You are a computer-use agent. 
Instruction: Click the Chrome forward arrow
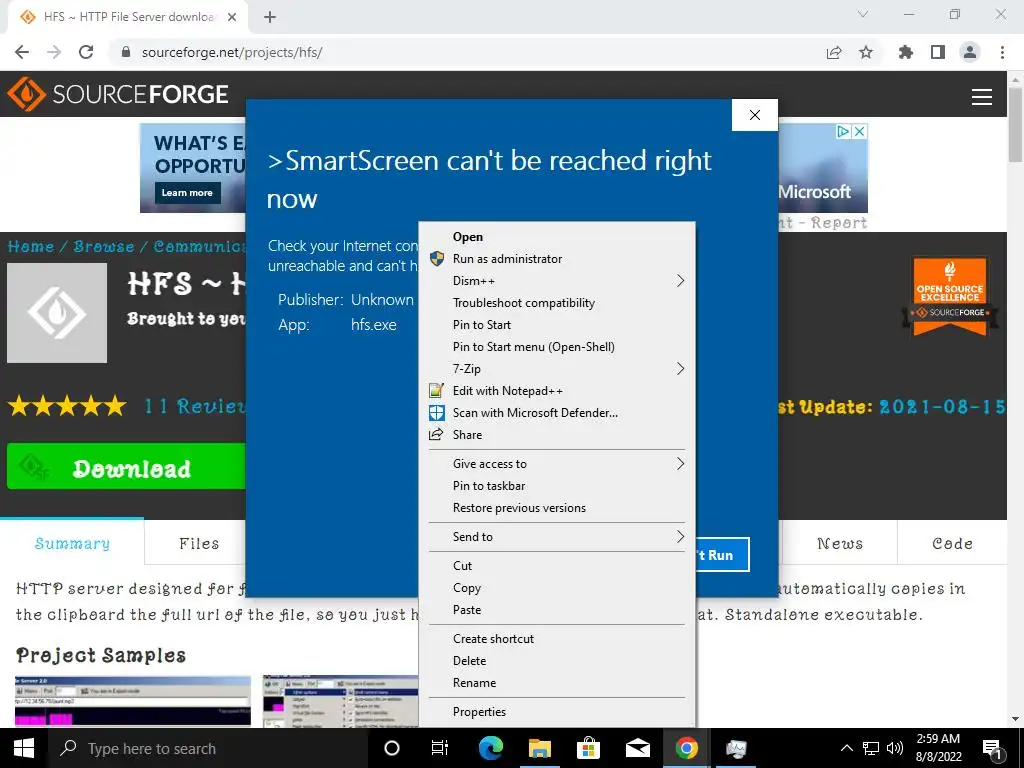pos(54,52)
